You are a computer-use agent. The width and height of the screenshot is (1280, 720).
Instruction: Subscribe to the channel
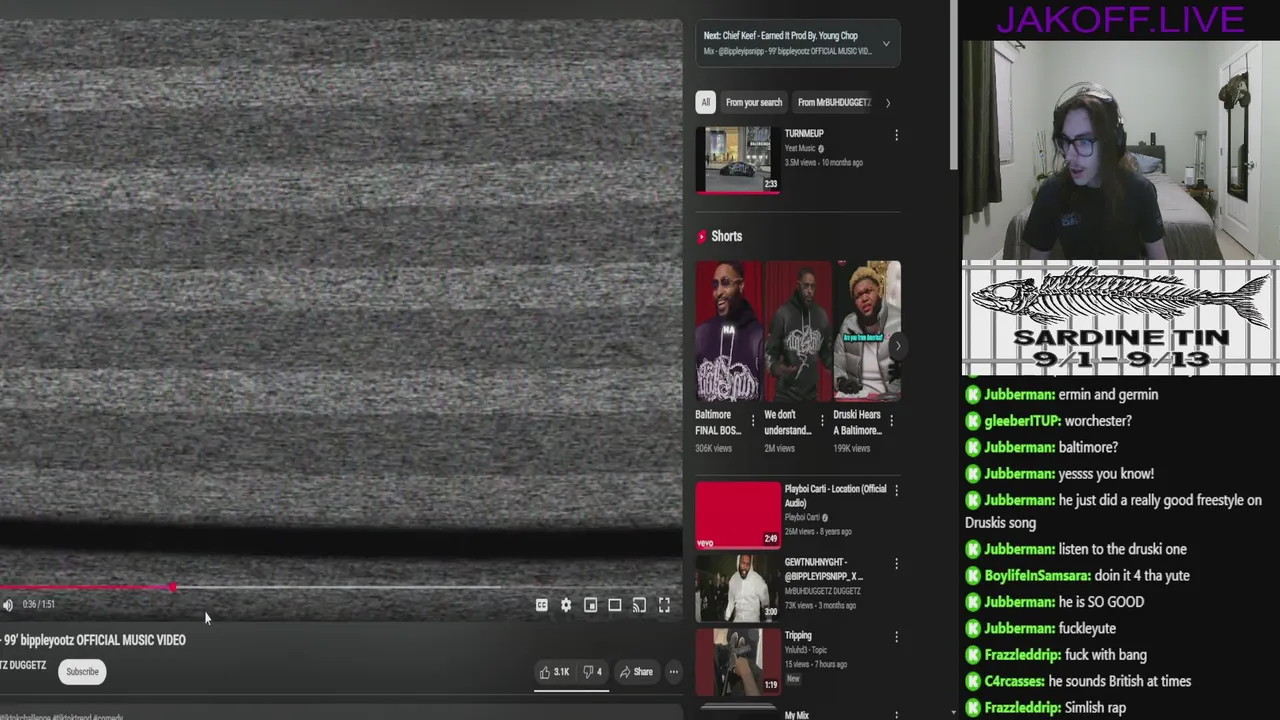pyautogui.click(x=83, y=672)
